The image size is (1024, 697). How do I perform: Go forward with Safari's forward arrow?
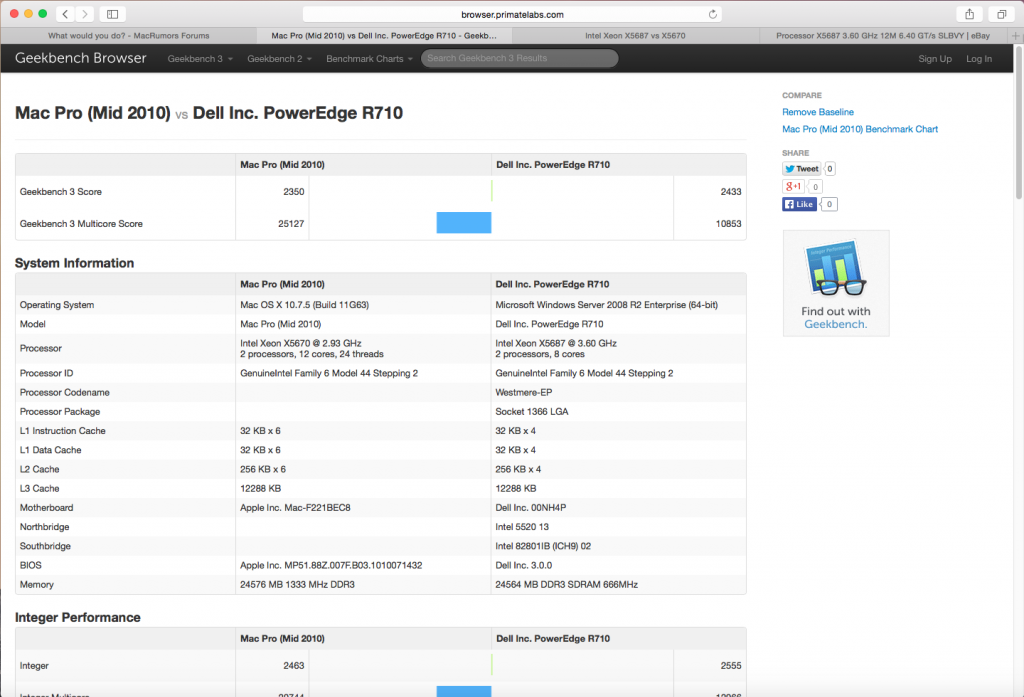tap(84, 14)
